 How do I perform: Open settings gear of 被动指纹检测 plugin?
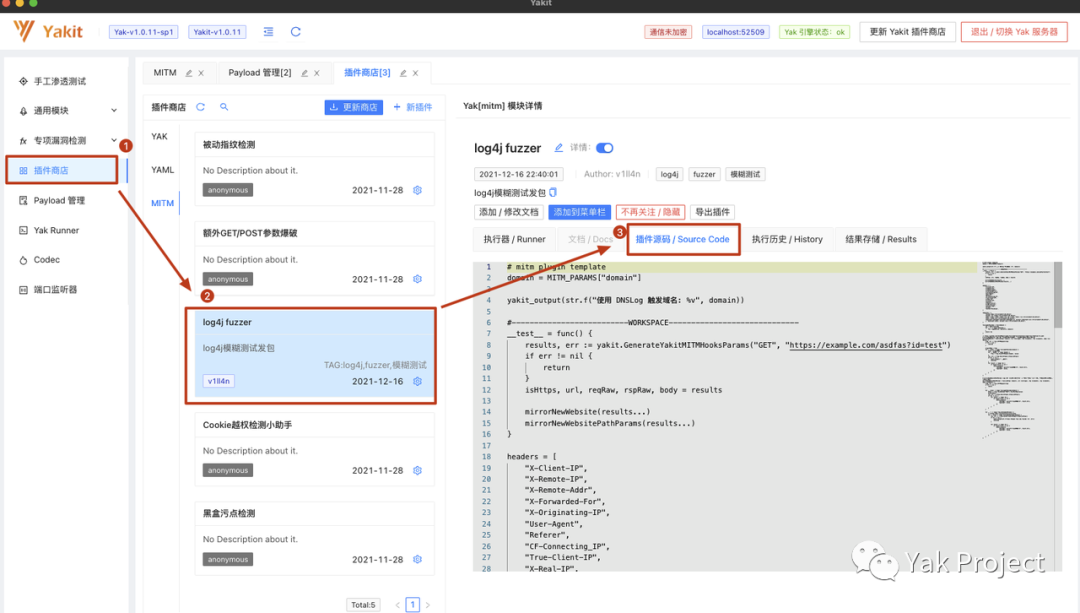[417, 190]
